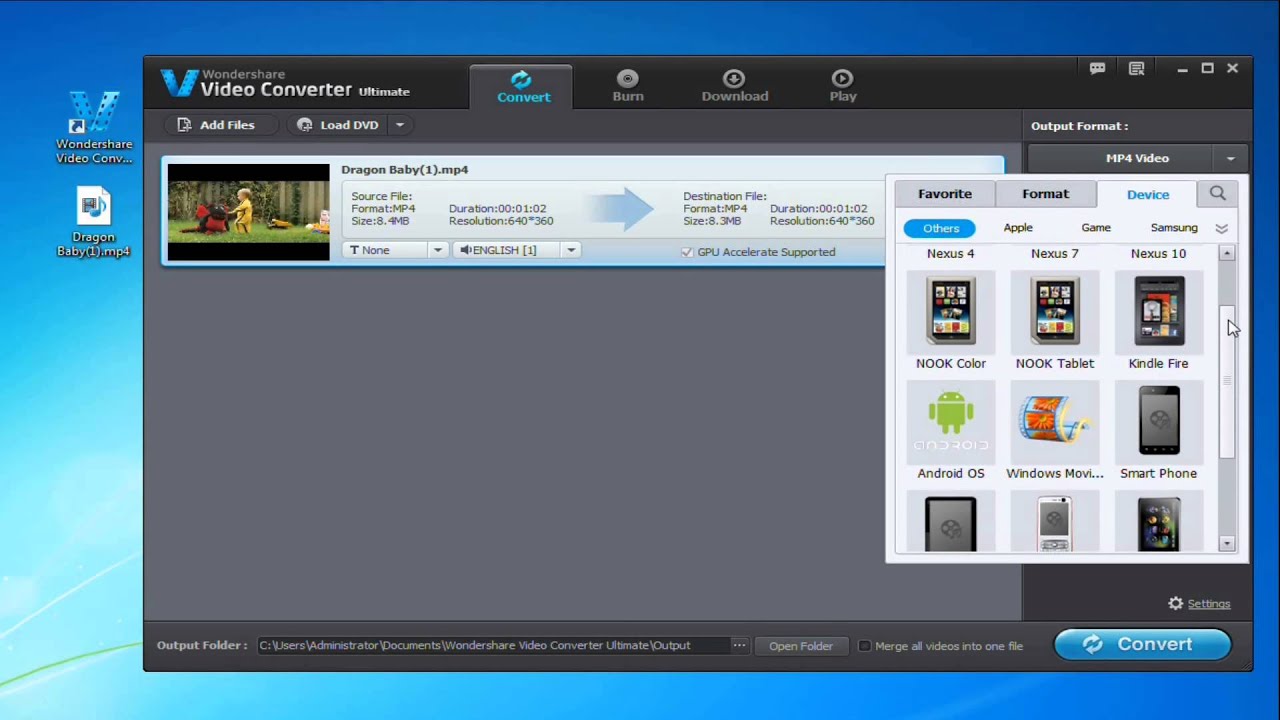Screen dimensions: 1280x720
Task: Minimize the Video Converter window
Action: pos(1182,69)
